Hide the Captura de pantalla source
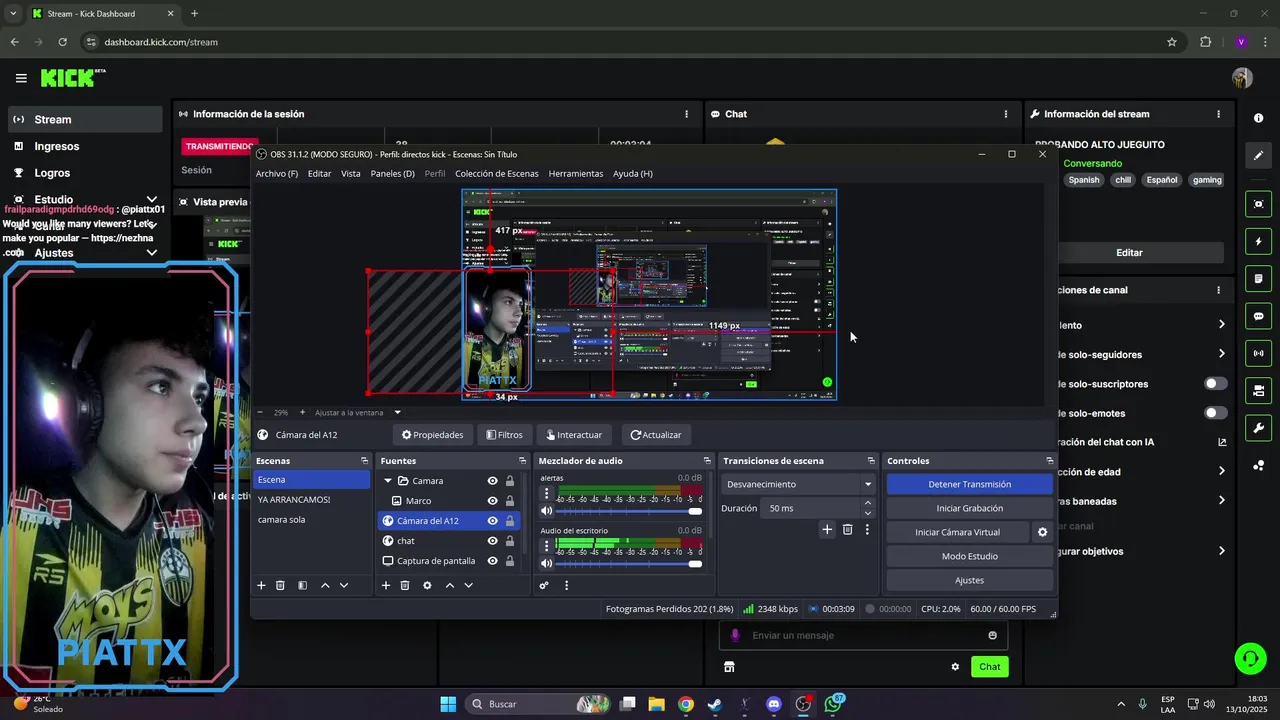This screenshot has height=720, width=1280. click(492, 561)
